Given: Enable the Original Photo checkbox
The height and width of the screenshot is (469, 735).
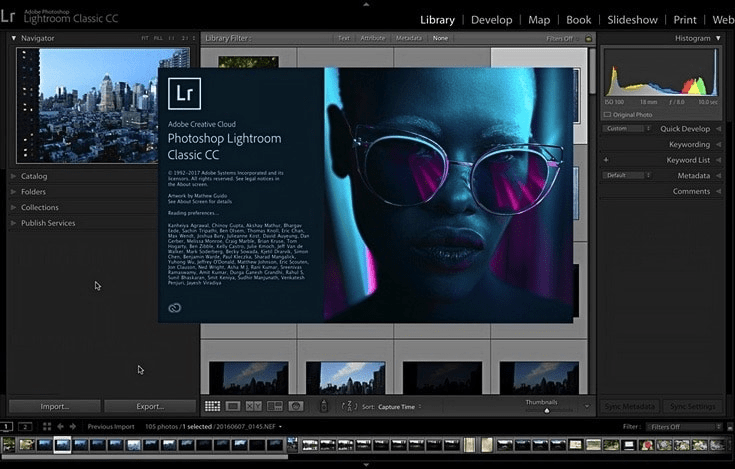Looking at the screenshot, I should click(606, 115).
